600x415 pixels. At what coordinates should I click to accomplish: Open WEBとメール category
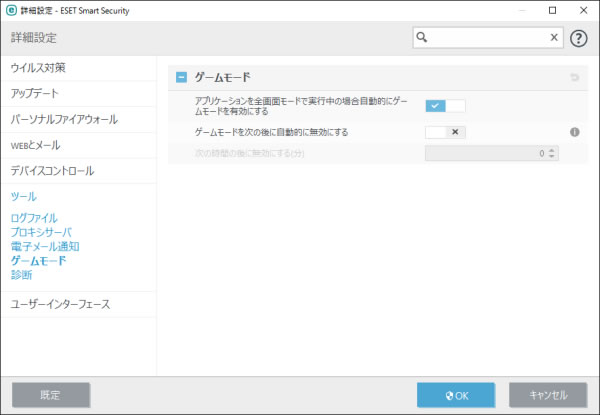35,145
